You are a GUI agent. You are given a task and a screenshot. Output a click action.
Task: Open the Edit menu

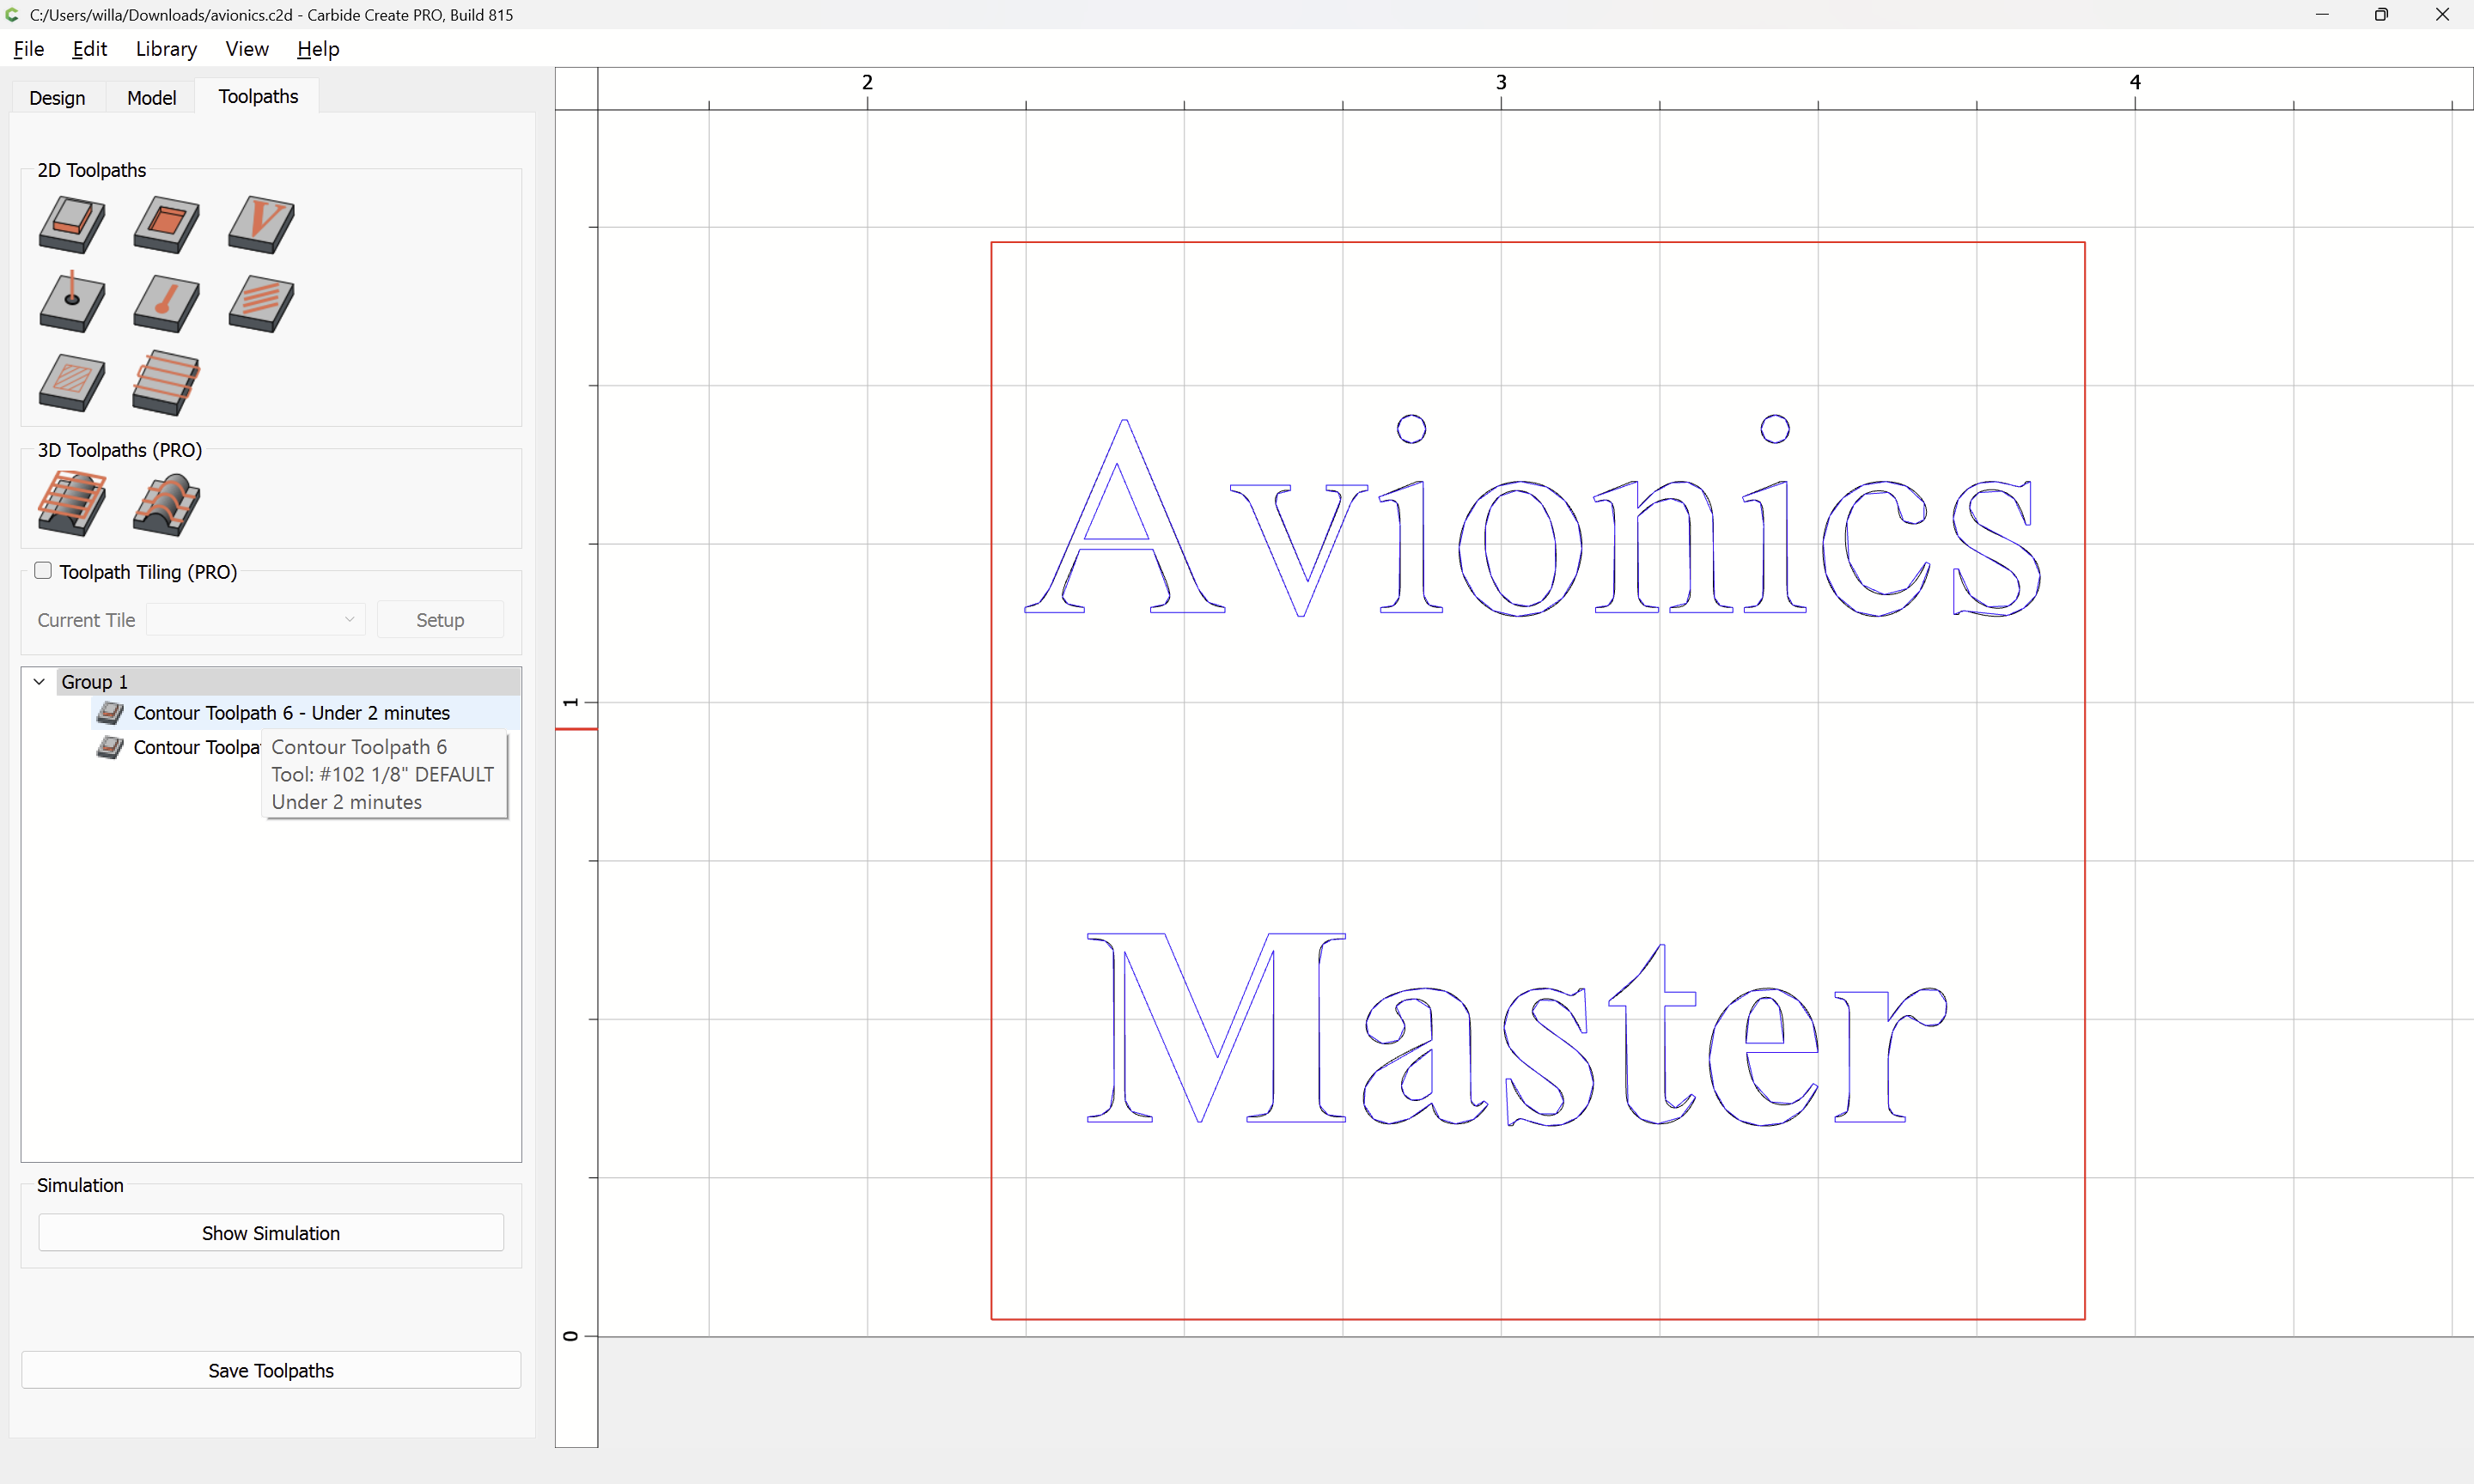coord(90,49)
